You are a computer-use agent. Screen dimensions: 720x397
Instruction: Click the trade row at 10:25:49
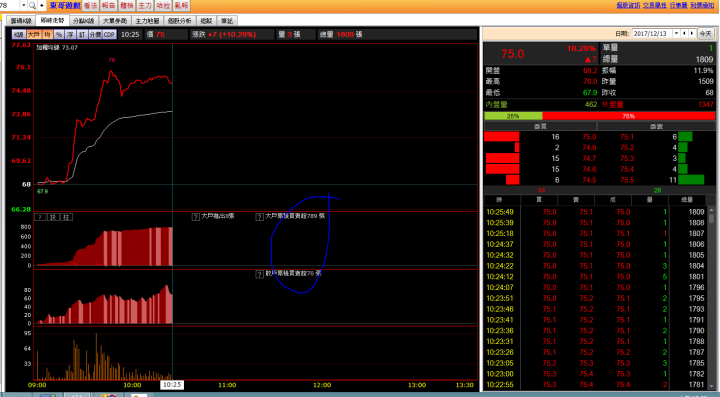tap(595, 212)
